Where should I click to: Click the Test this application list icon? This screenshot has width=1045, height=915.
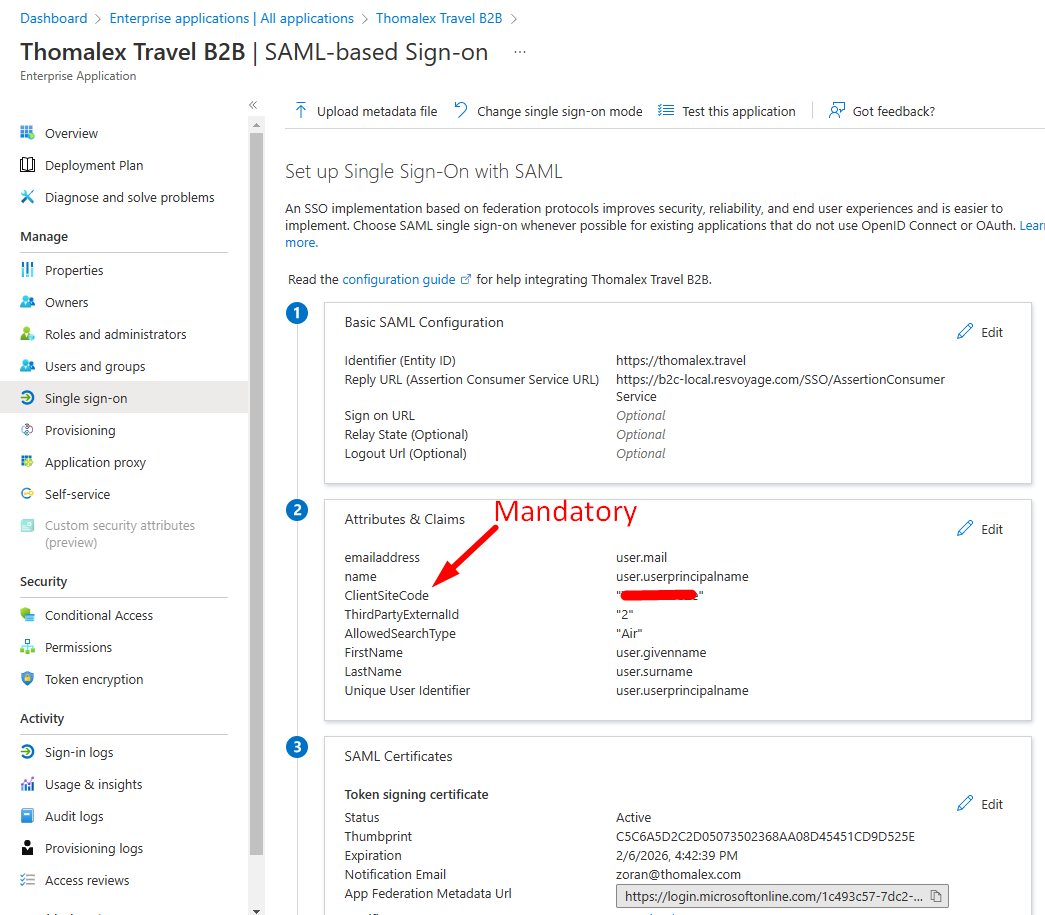coord(666,111)
